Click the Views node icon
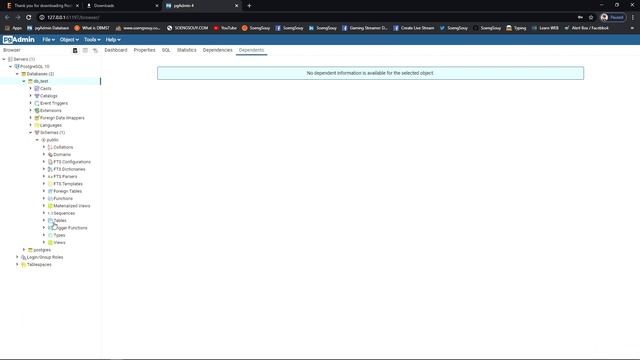The width and height of the screenshot is (640, 360). click(x=50, y=242)
